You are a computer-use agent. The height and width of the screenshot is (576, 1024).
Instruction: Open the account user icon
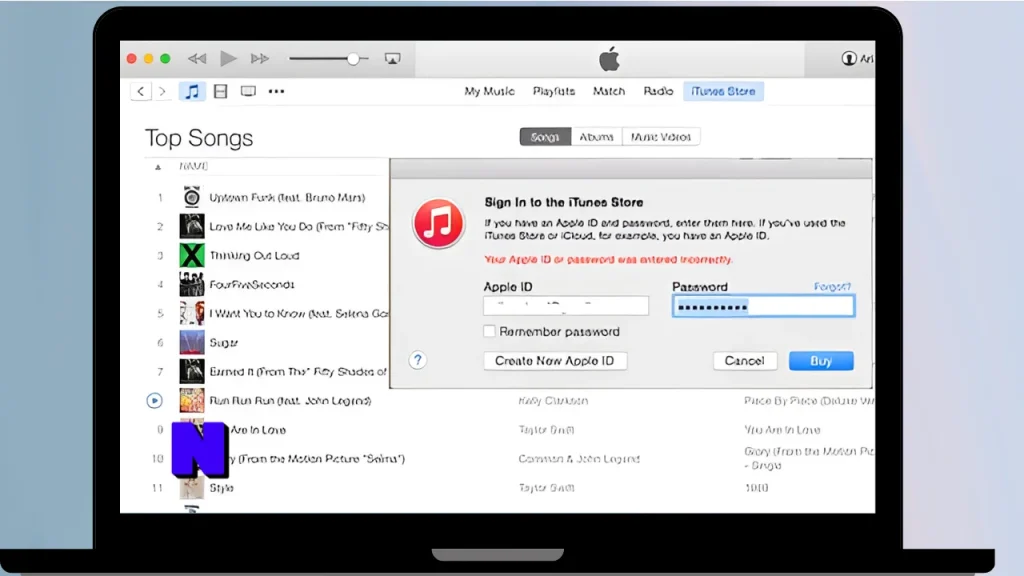(x=849, y=59)
